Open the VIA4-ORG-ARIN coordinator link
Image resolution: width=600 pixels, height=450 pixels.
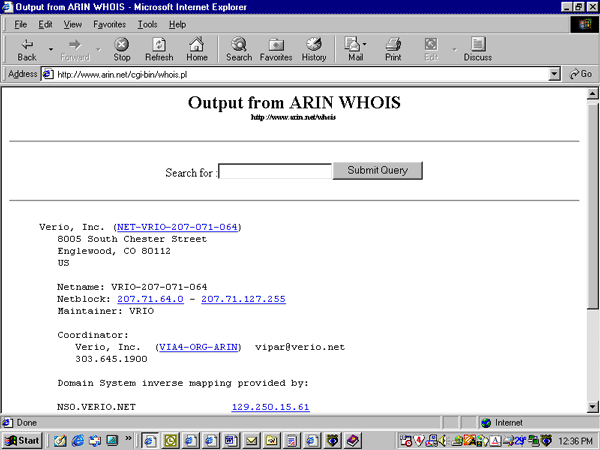pos(198,347)
